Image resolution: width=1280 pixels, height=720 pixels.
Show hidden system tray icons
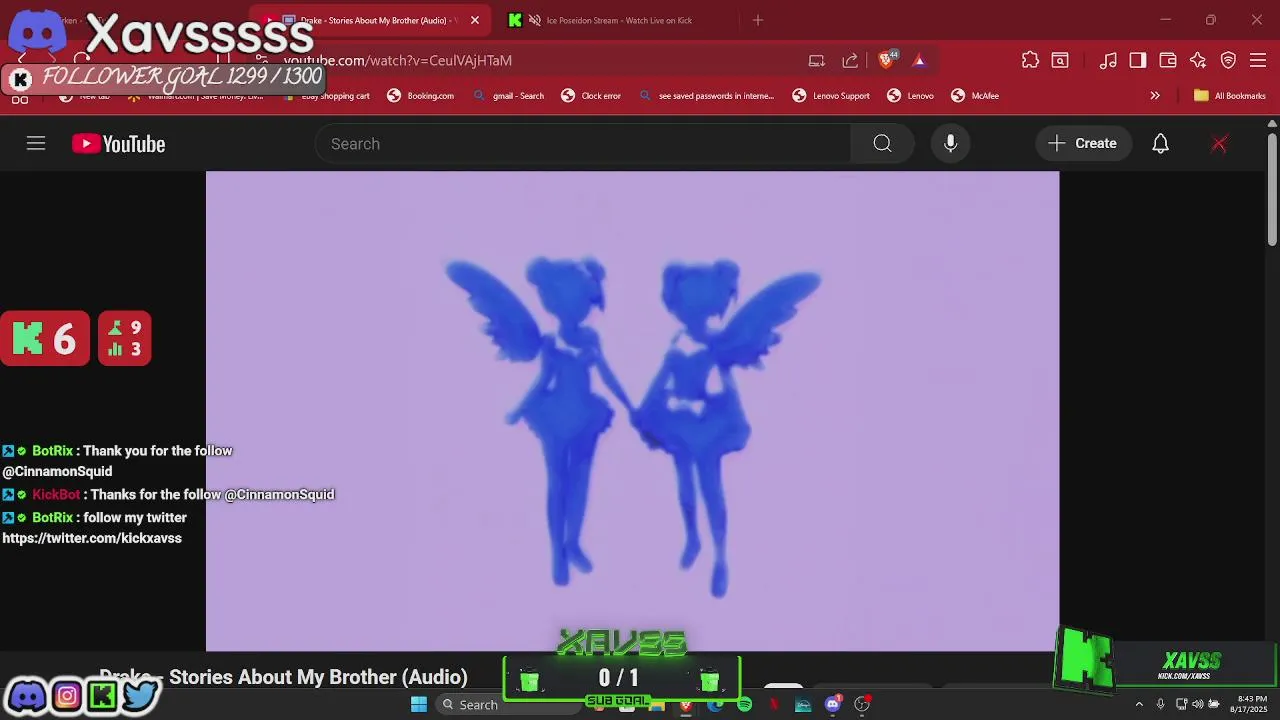coord(1138,704)
